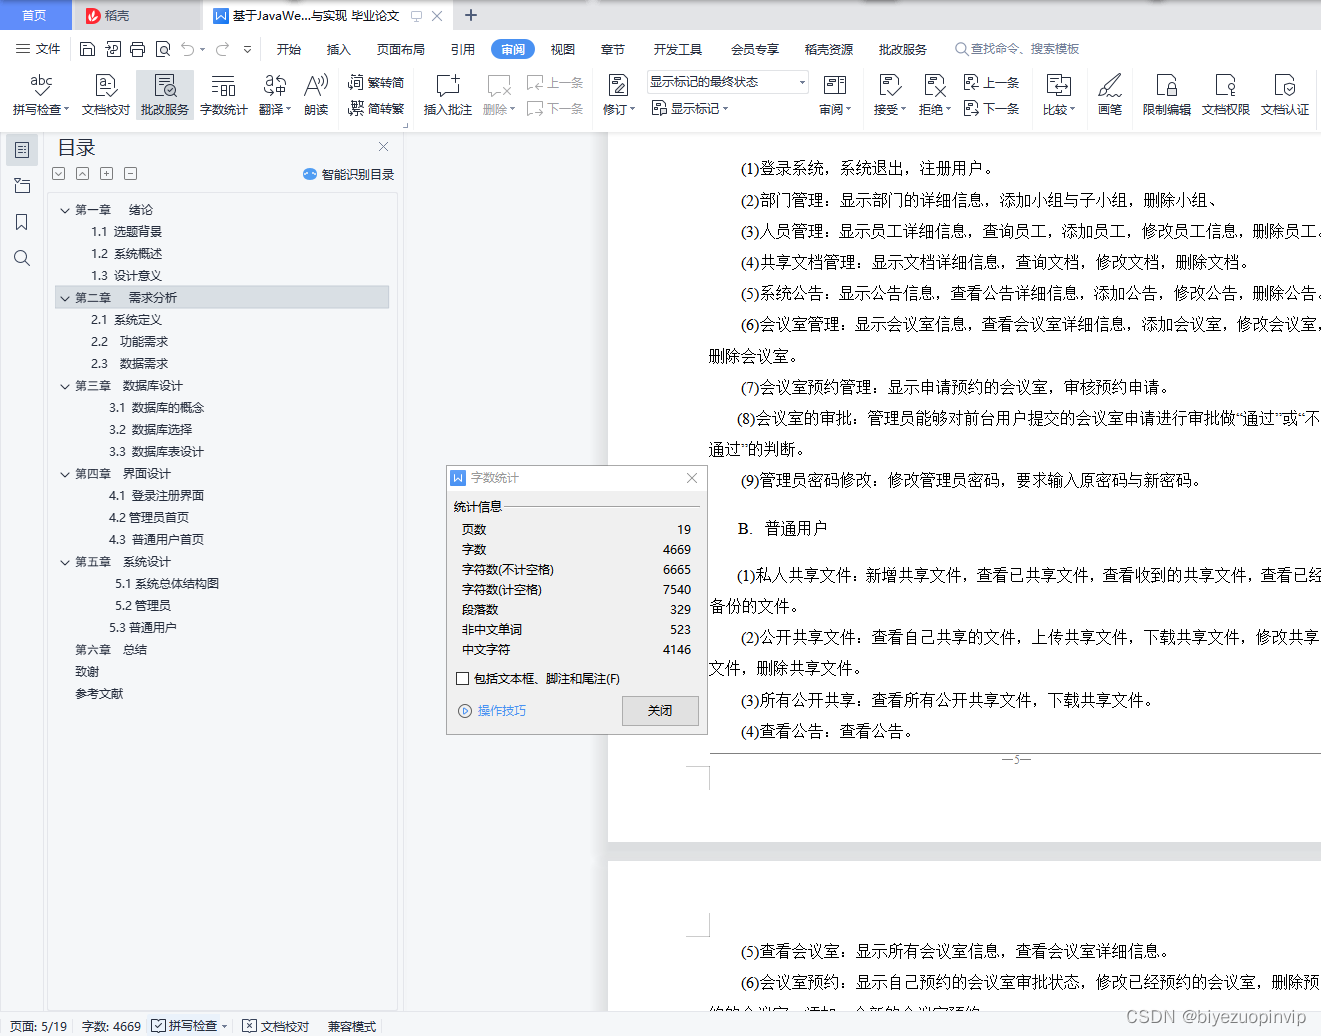Click 繁转简 traditional to simplified conversion
Viewport: 1321px width, 1036px height.
point(376,82)
